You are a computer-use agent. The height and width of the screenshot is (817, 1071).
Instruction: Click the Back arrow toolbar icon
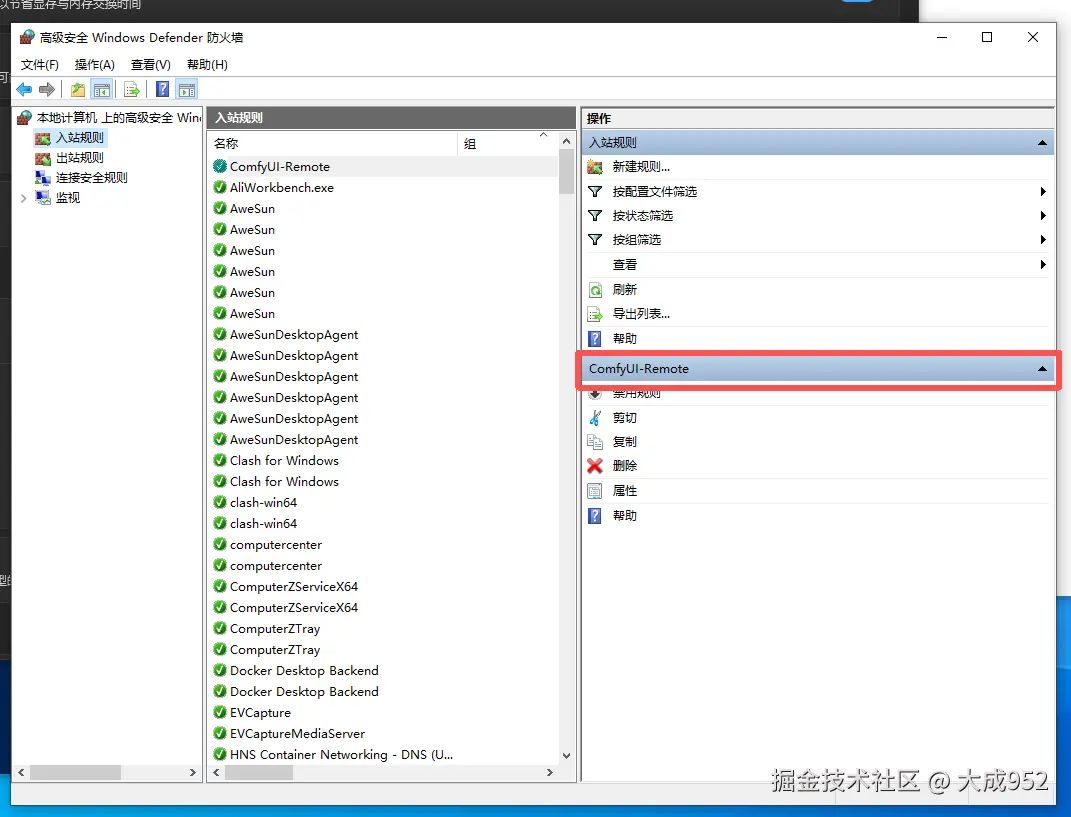(x=24, y=89)
